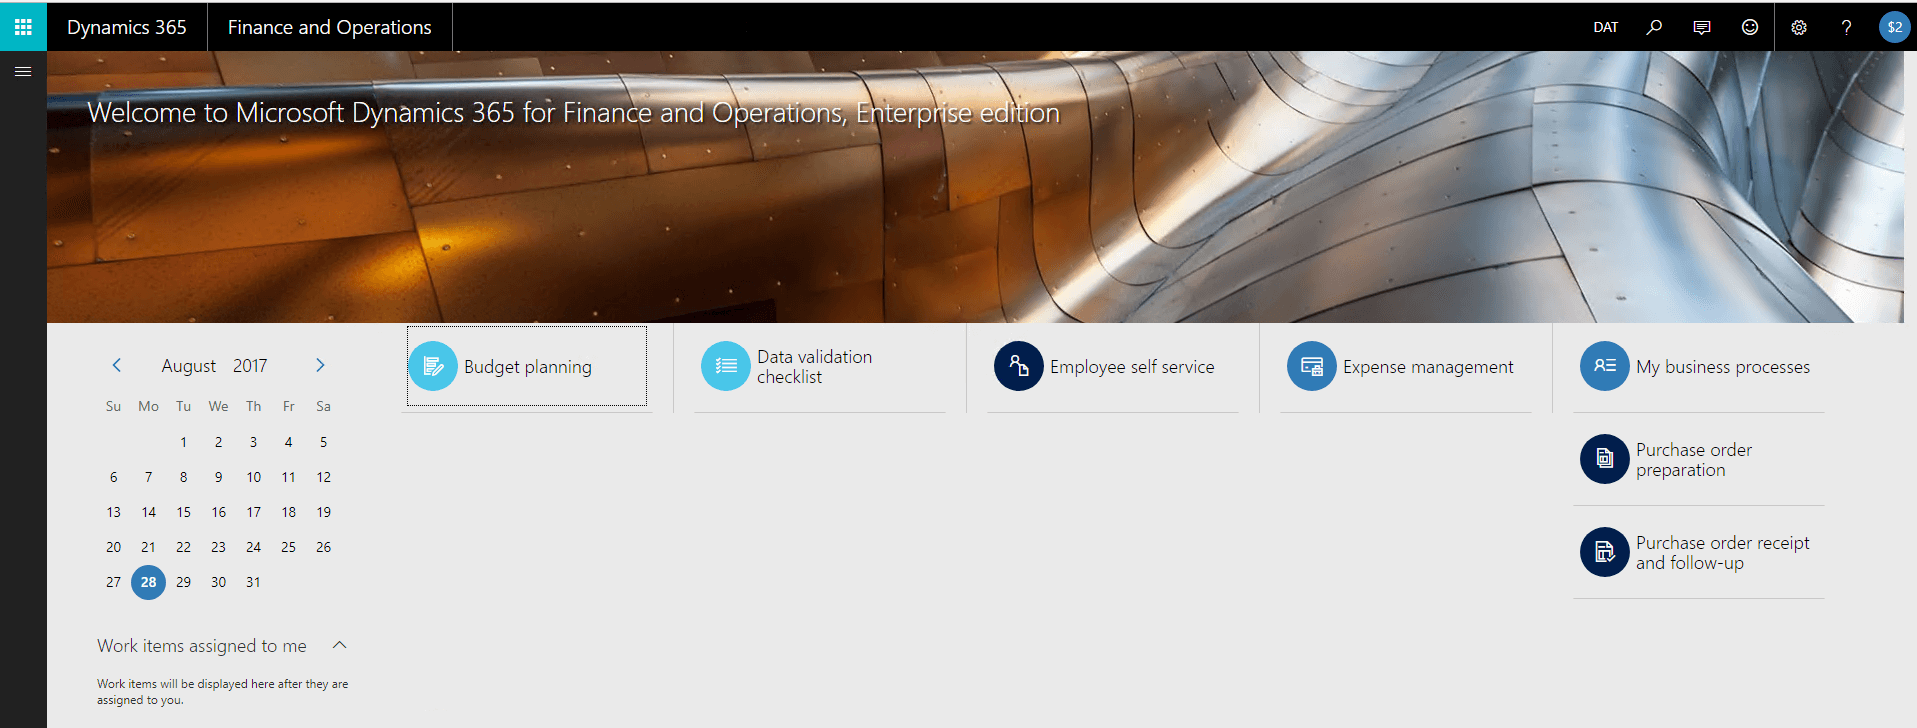The image size is (1917, 728).
Task: Click the August month label
Action: point(189,366)
